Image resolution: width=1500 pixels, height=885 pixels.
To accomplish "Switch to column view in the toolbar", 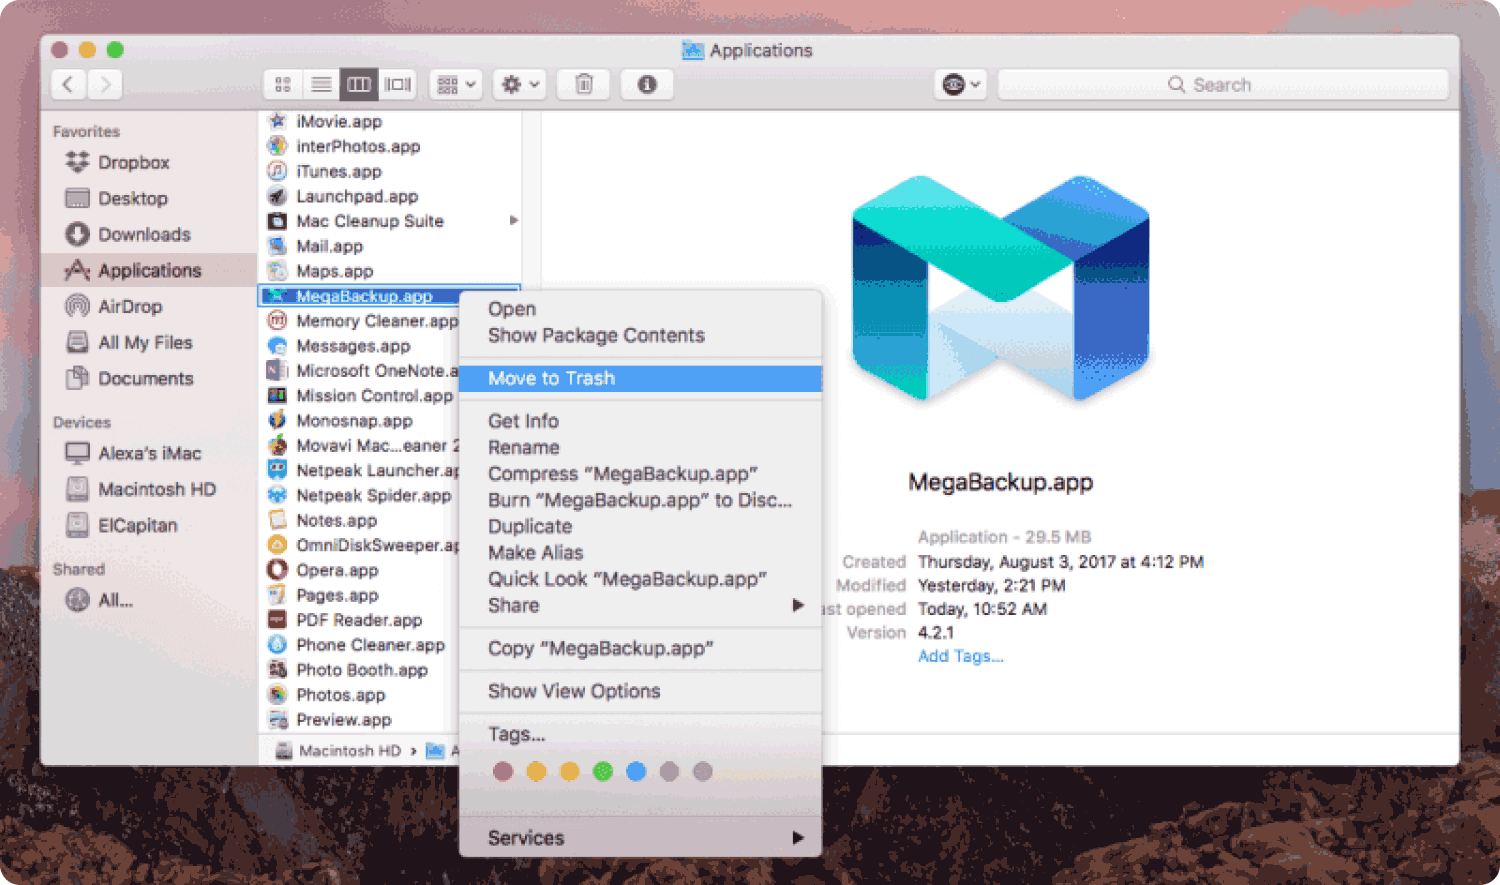I will coord(358,85).
